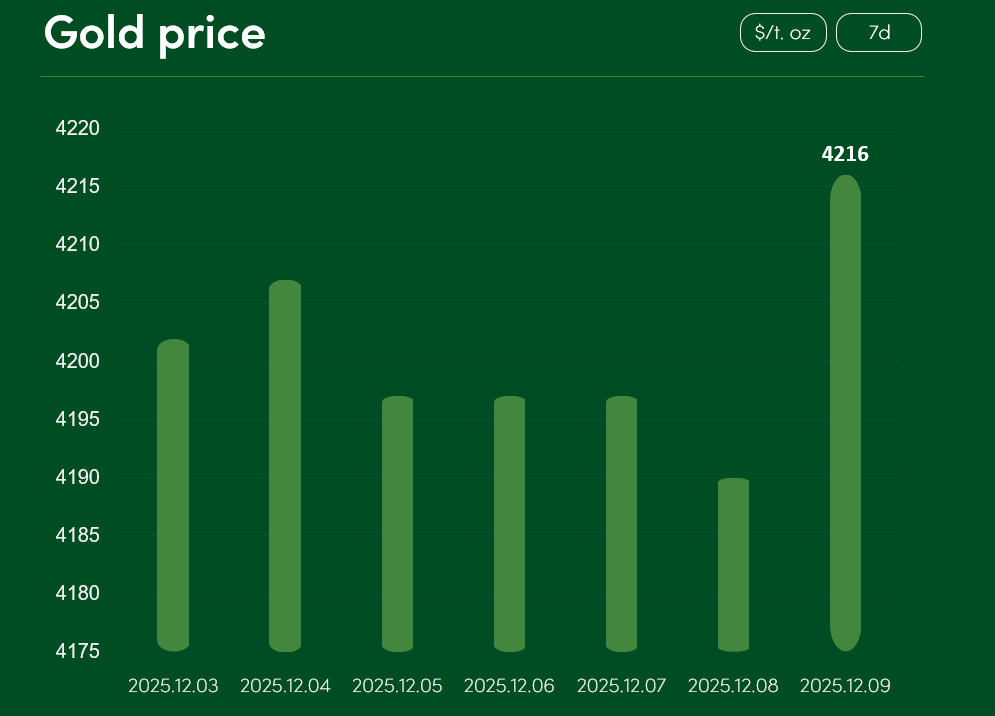Select the 2025.12.04 axis label
Image resolution: width=995 pixels, height=716 pixels.
click(285, 686)
